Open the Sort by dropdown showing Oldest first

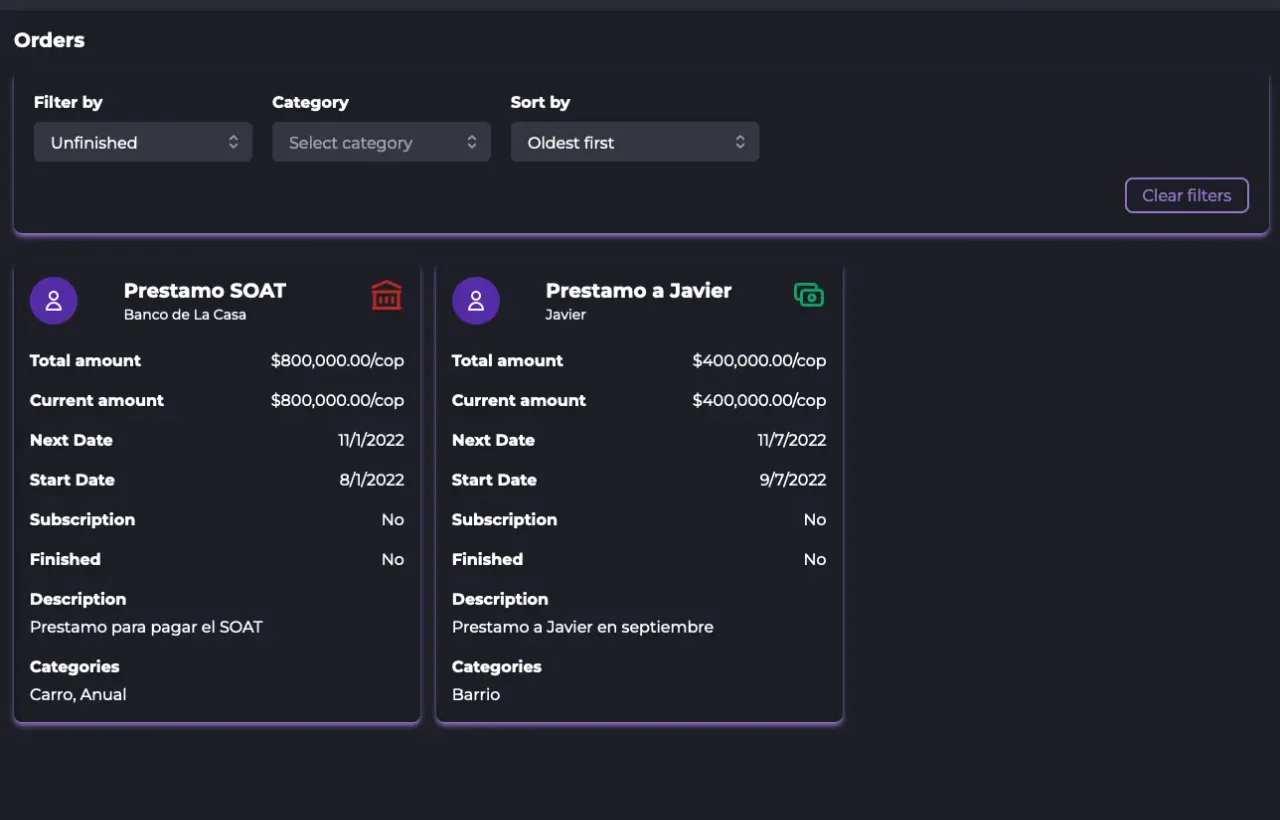(x=635, y=142)
